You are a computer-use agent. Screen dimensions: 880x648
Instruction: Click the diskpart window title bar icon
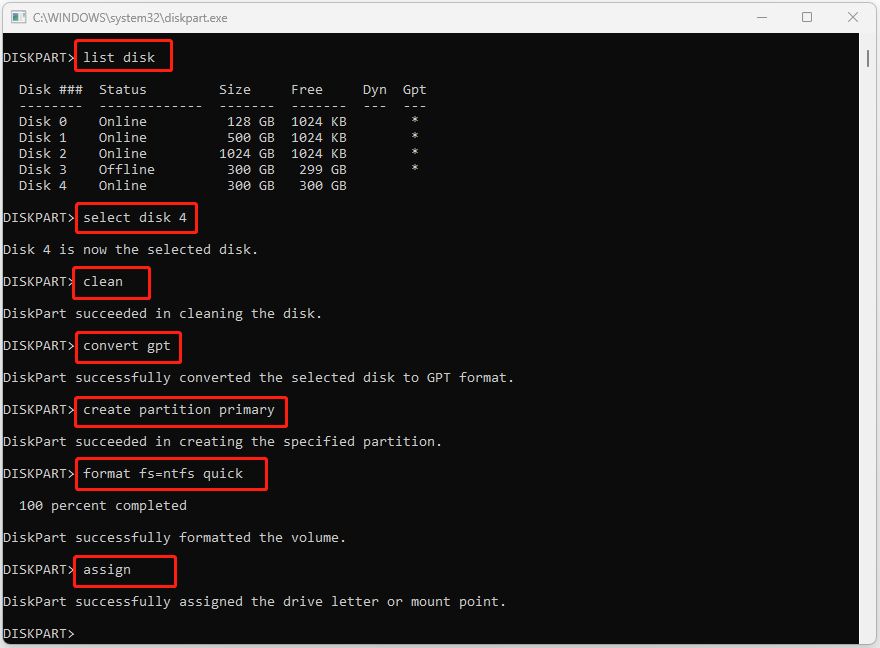pos(19,17)
